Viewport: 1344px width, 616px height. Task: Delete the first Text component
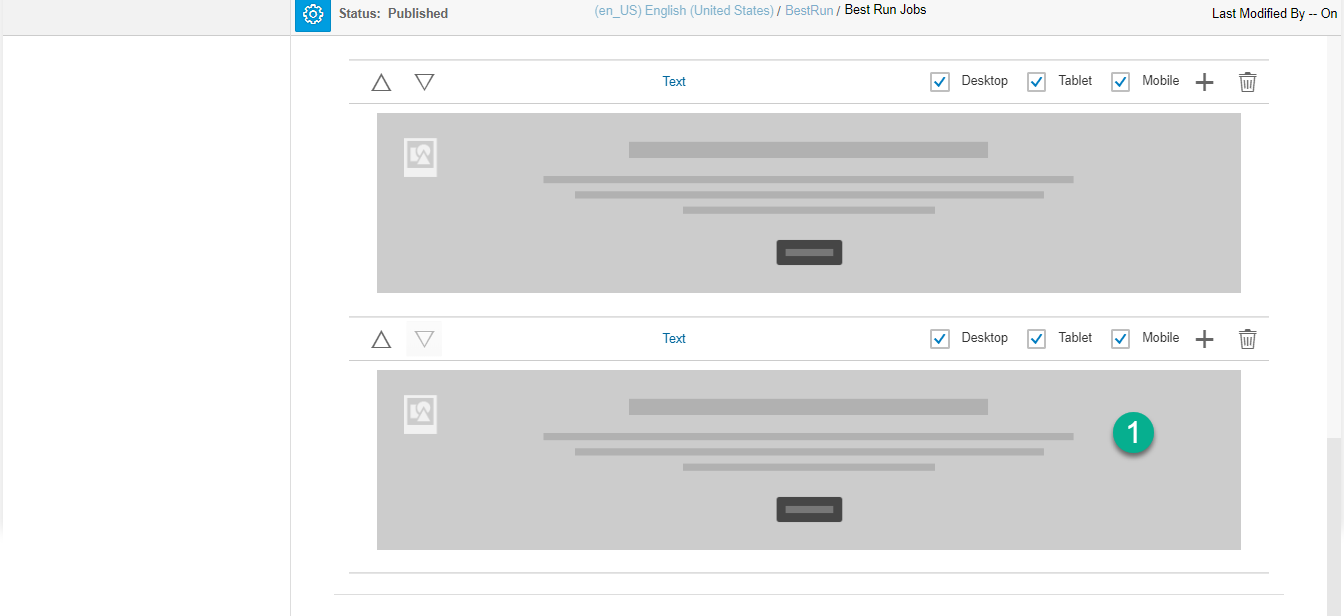click(1247, 82)
